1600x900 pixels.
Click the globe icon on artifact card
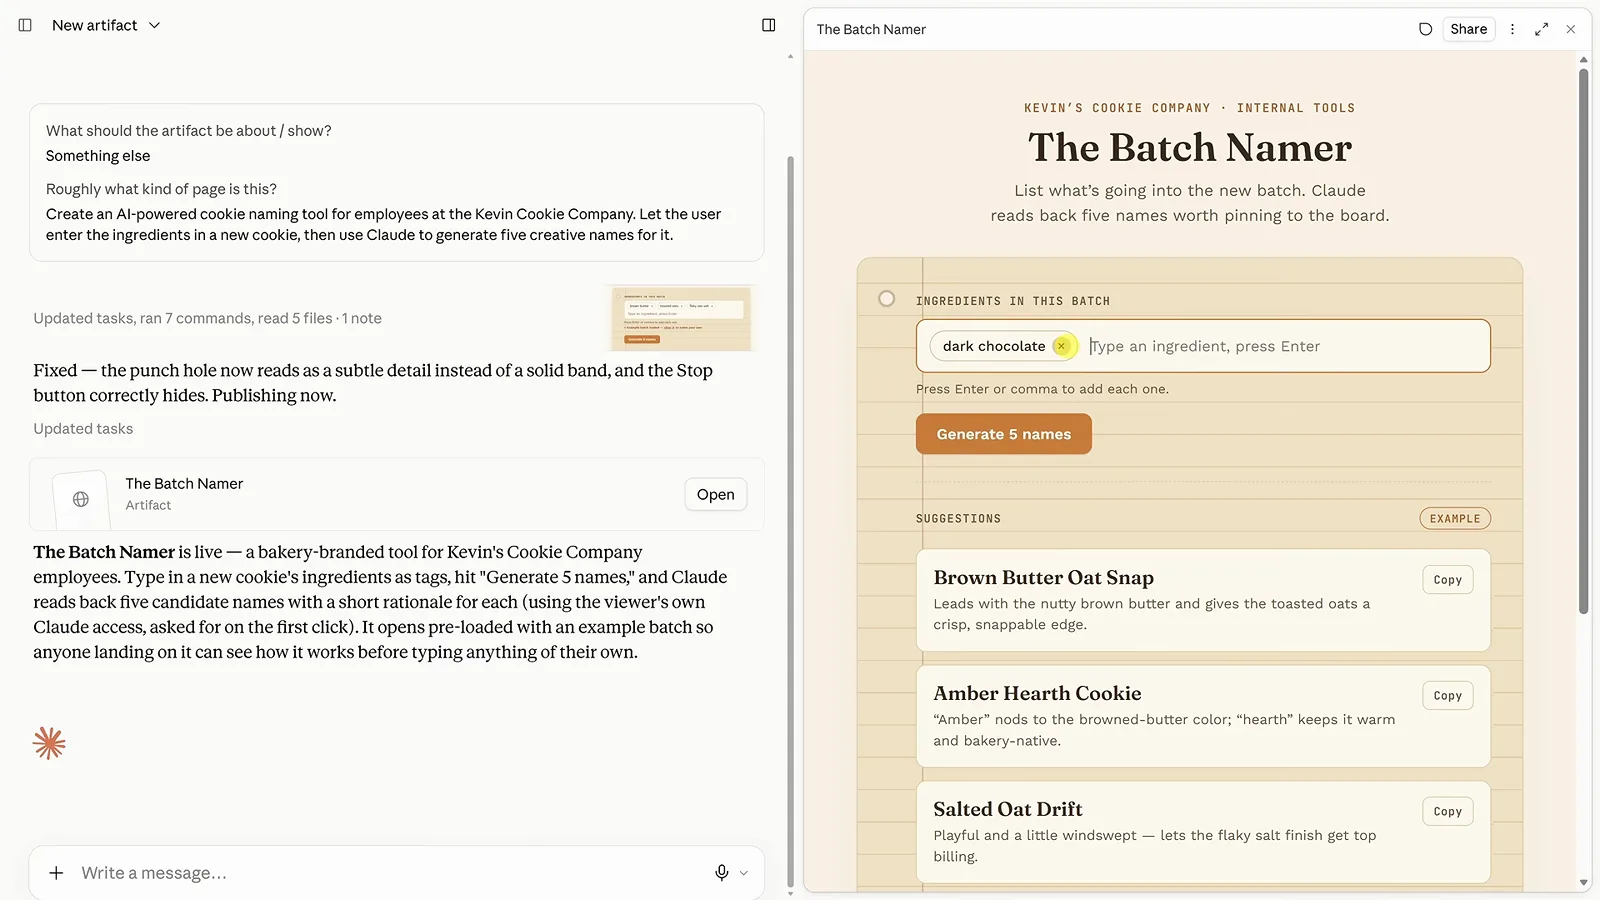[x=81, y=499]
